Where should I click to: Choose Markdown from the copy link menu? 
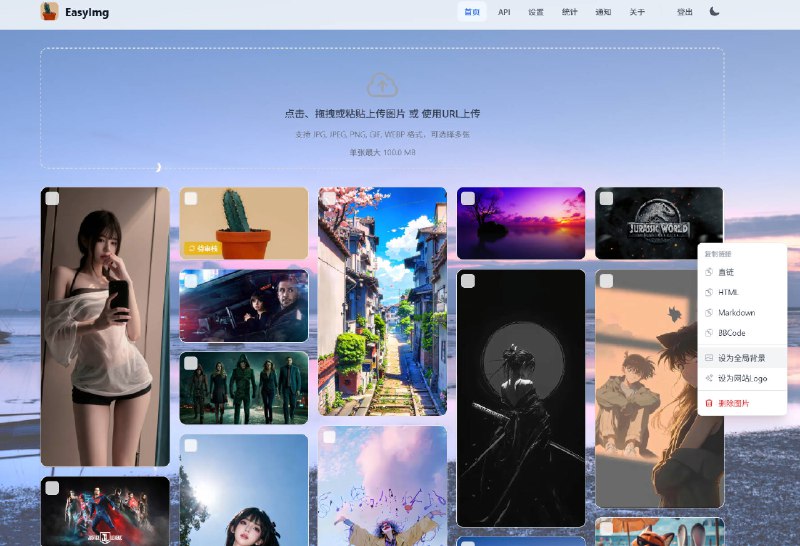[x=736, y=313]
